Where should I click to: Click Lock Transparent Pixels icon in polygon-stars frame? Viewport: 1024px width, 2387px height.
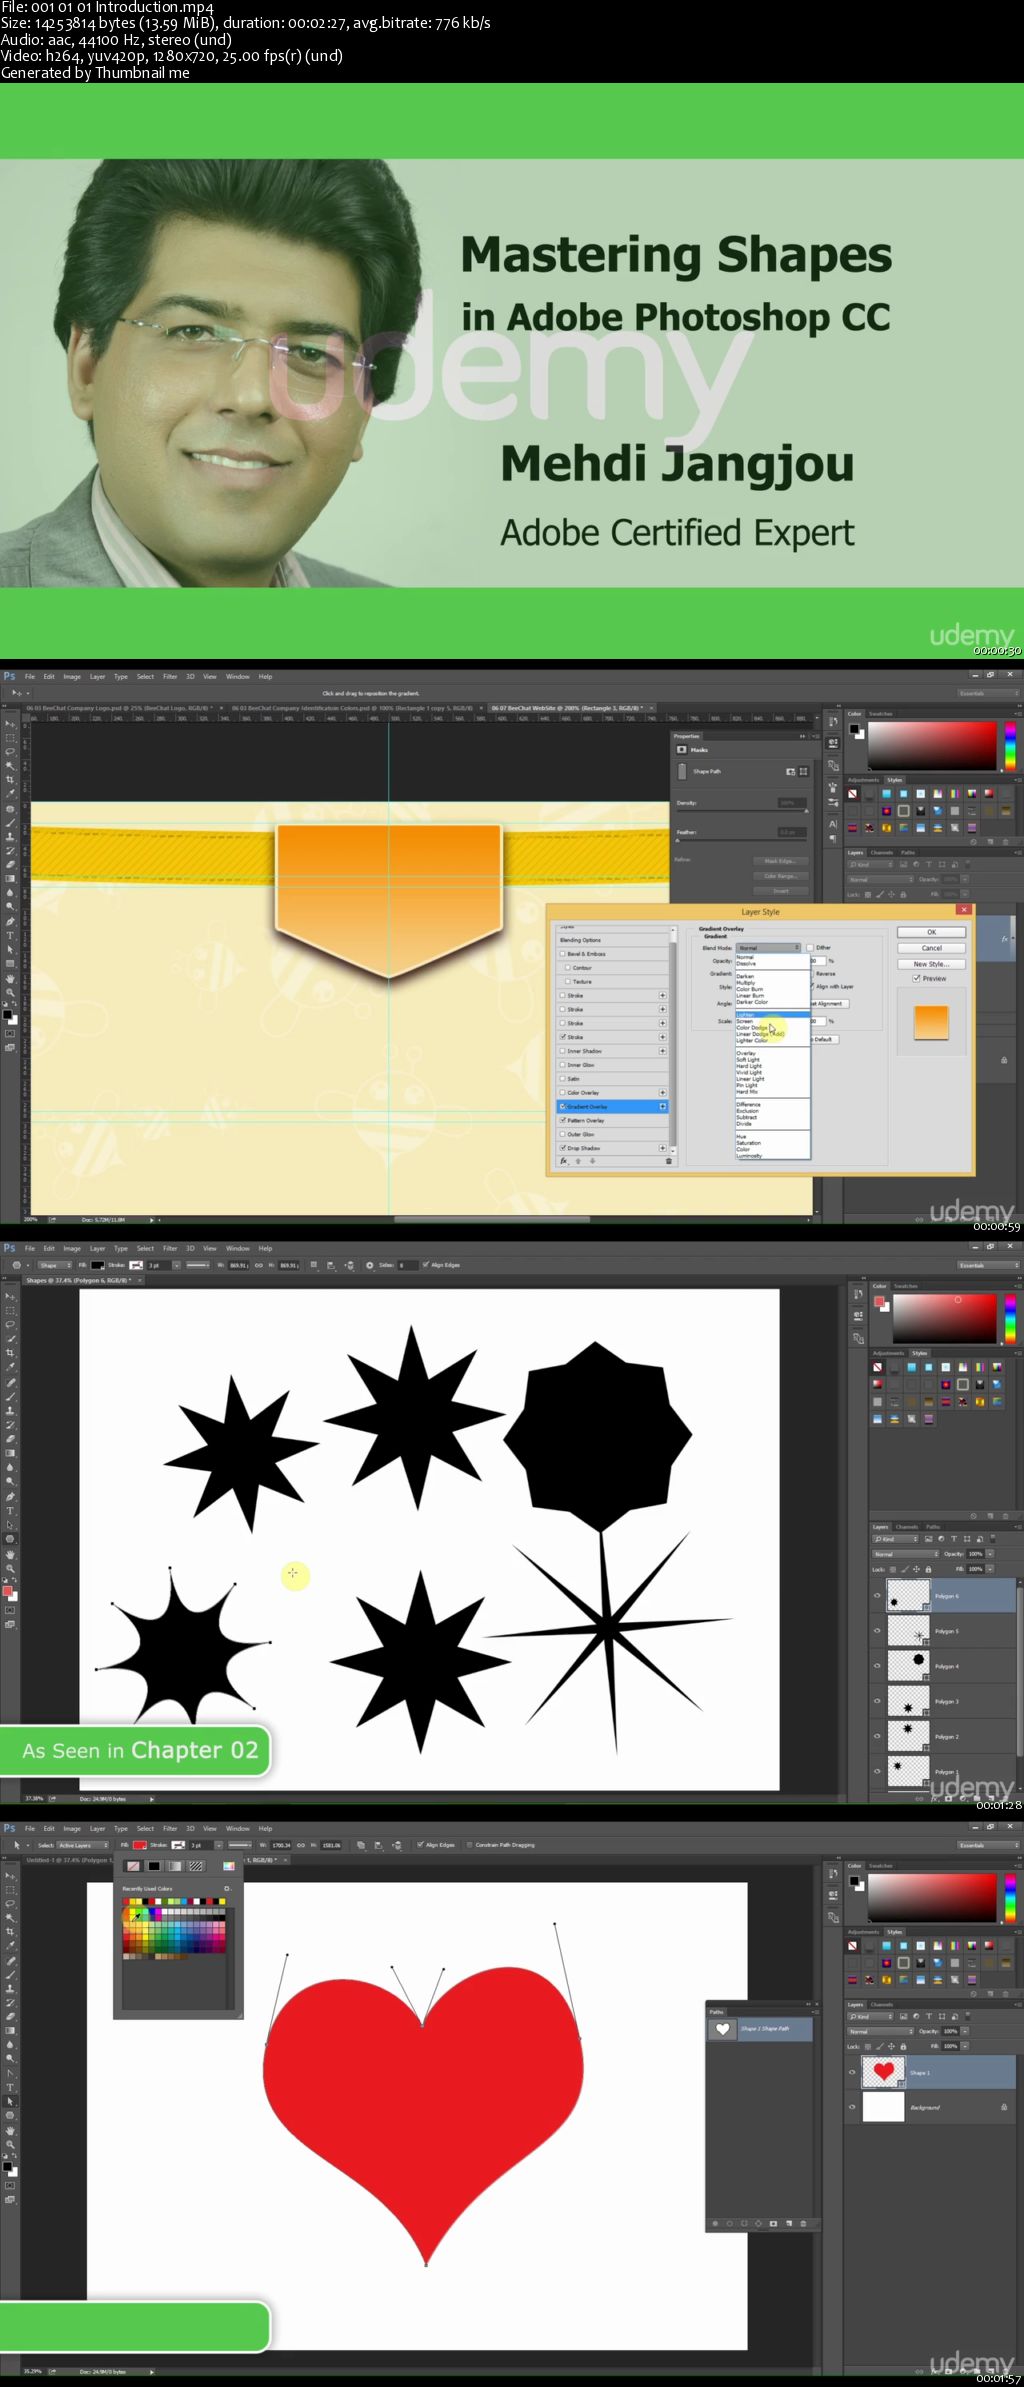click(893, 1569)
